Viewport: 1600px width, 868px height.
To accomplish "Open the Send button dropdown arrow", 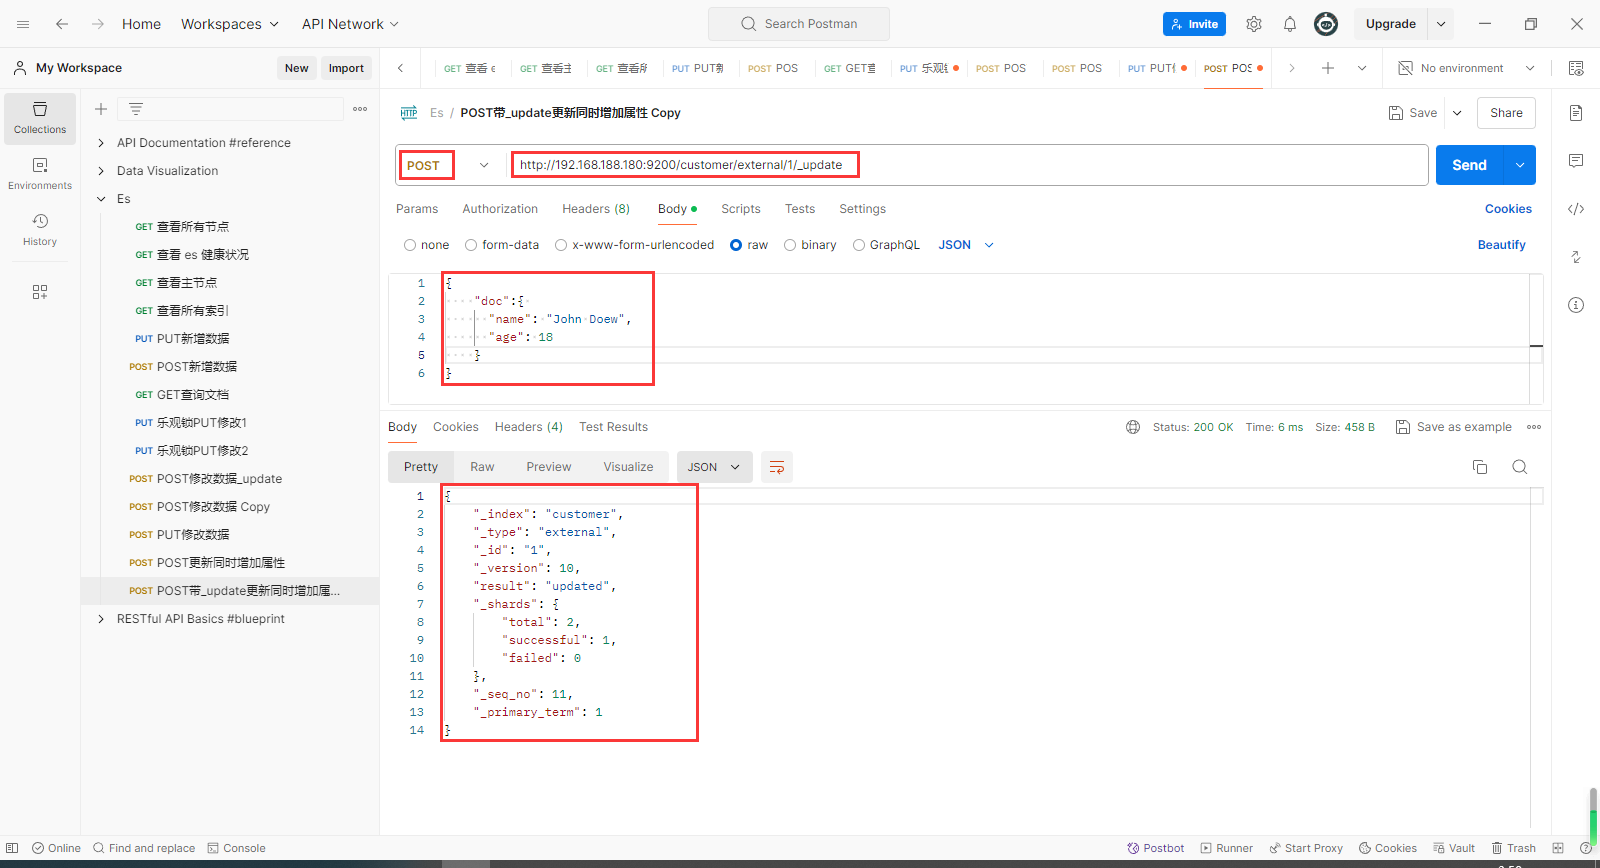I will coord(1520,165).
